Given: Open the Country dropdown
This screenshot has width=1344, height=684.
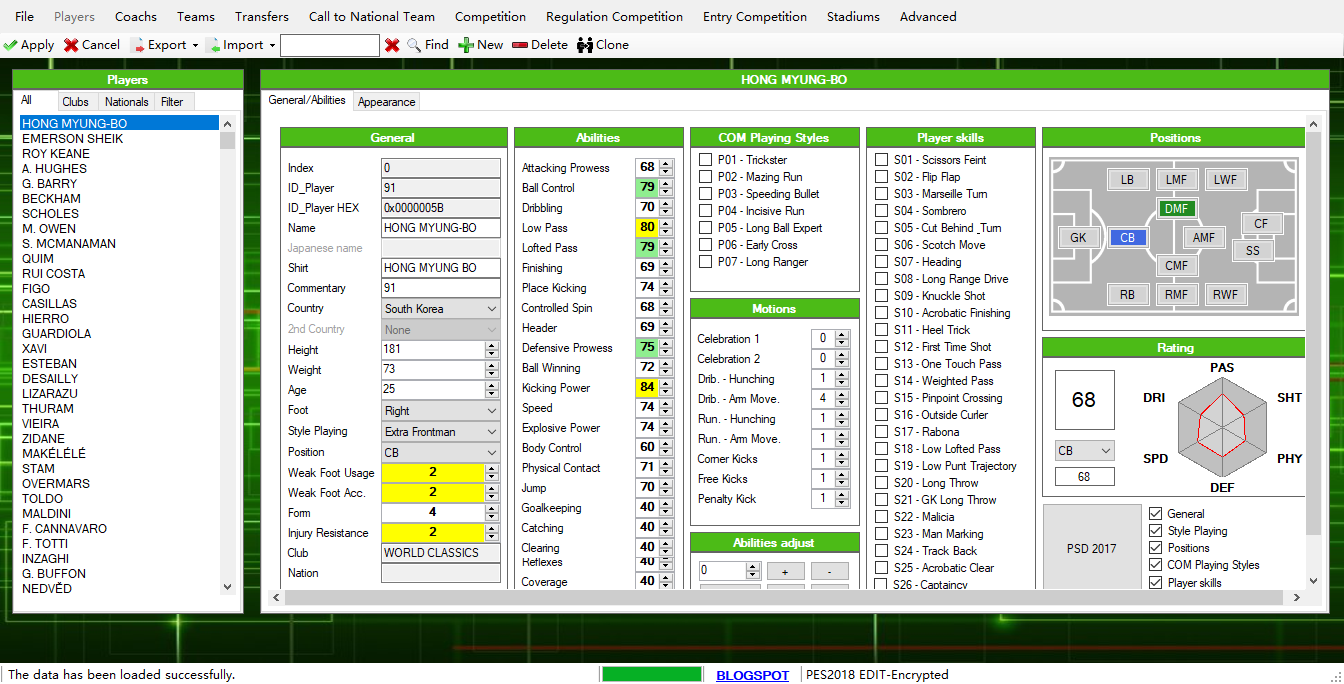Looking at the screenshot, I should click(x=441, y=309).
